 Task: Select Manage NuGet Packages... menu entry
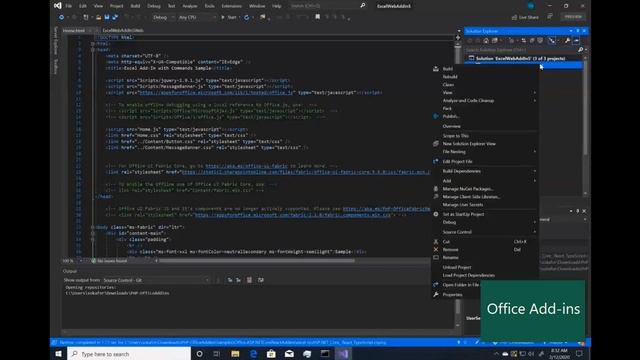(468, 189)
